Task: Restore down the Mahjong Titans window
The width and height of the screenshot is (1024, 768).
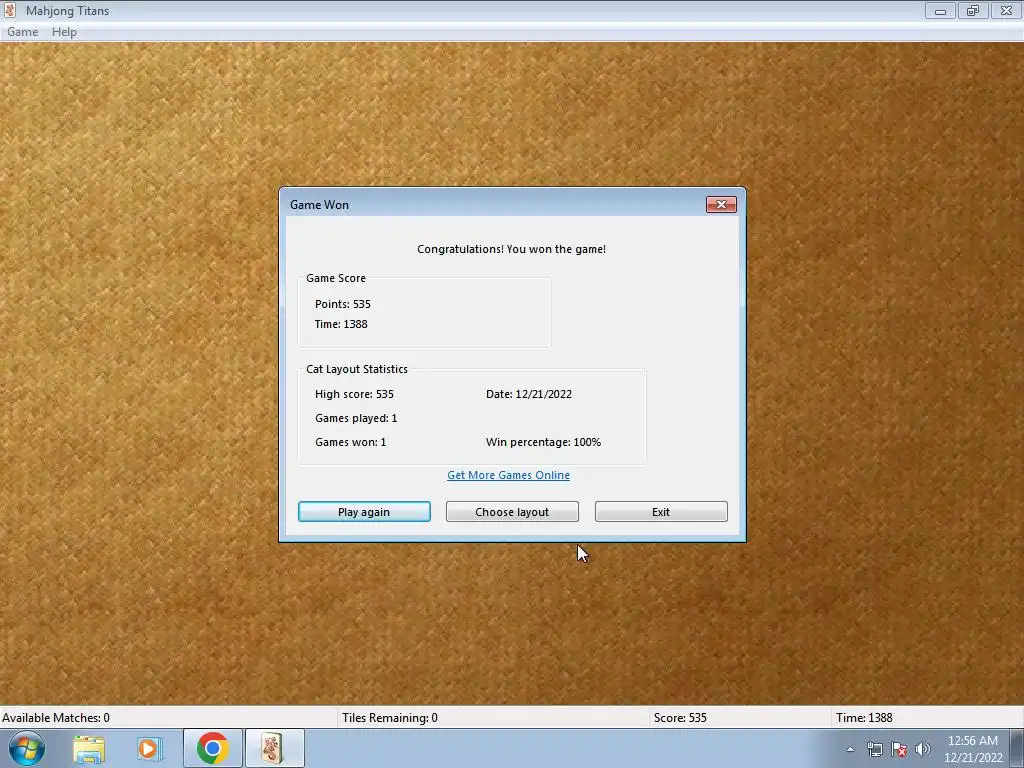Action: [x=973, y=10]
